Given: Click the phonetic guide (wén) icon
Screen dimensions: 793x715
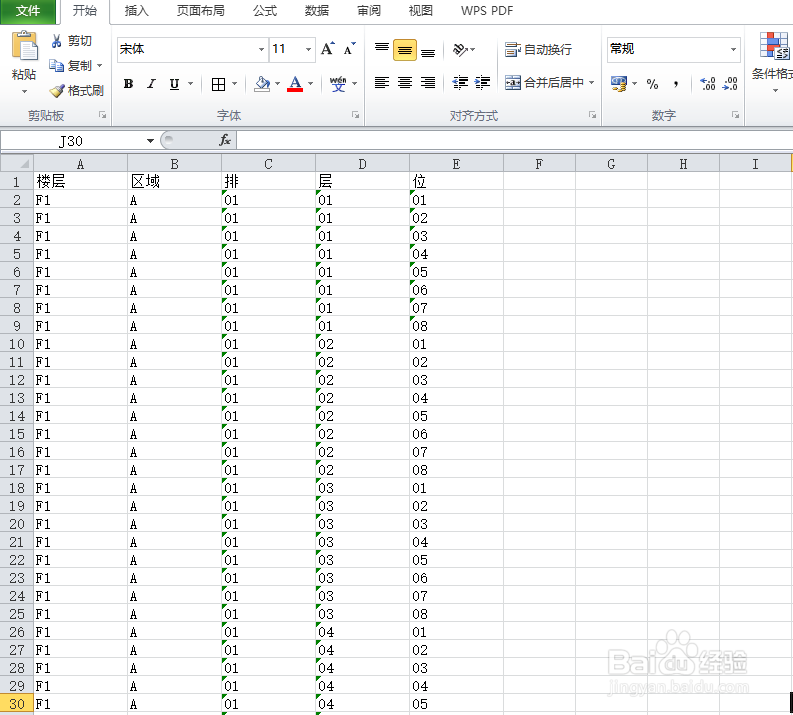Looking at the screenshot, I should coord(338,84).
